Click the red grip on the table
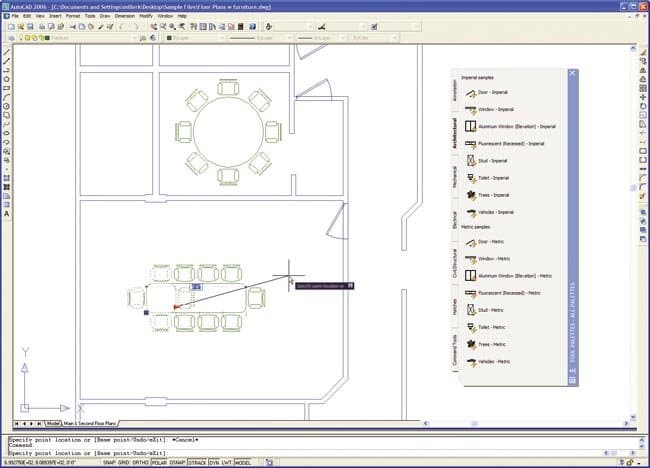Screen dimensions: 650x468 click(176, 307)
